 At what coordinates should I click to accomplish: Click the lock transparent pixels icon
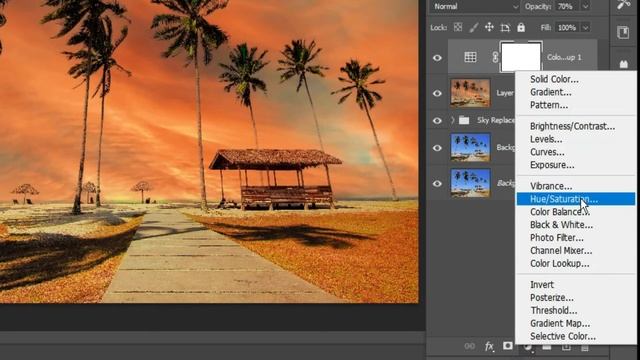(458, 27)
